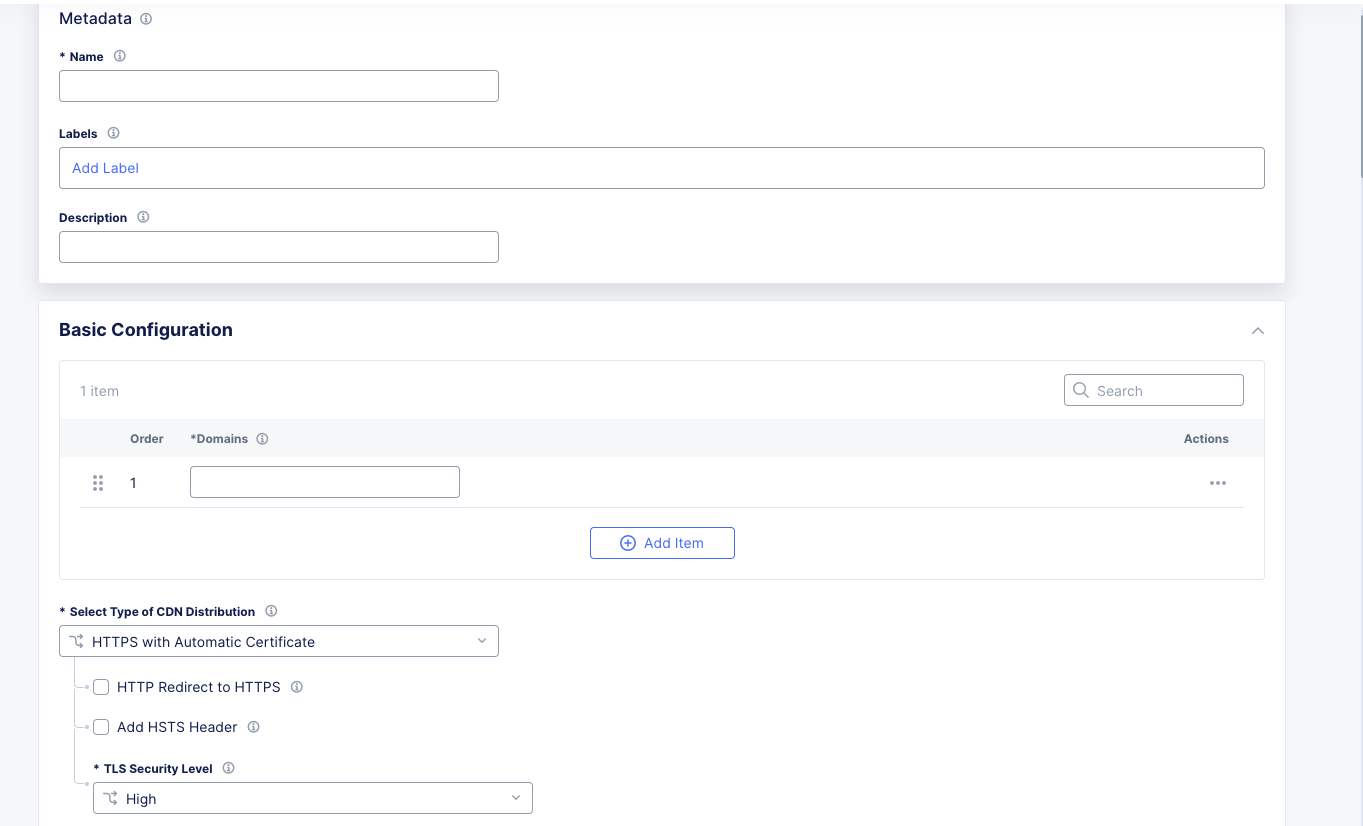The width and height of the screenshot is (1363, 826).
Task: Click info icon for Select Type of CDN Distribution
Action: click(271, 611)
